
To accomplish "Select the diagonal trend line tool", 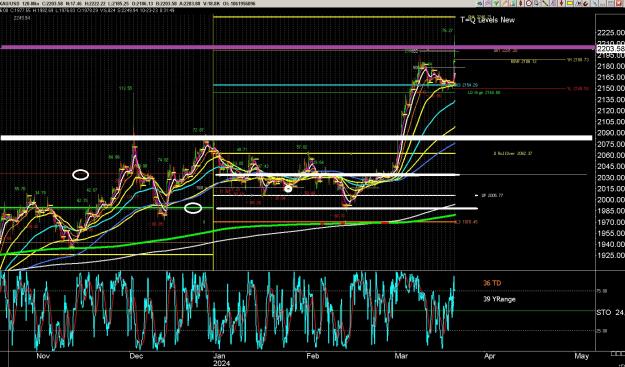I will (544, 3).
